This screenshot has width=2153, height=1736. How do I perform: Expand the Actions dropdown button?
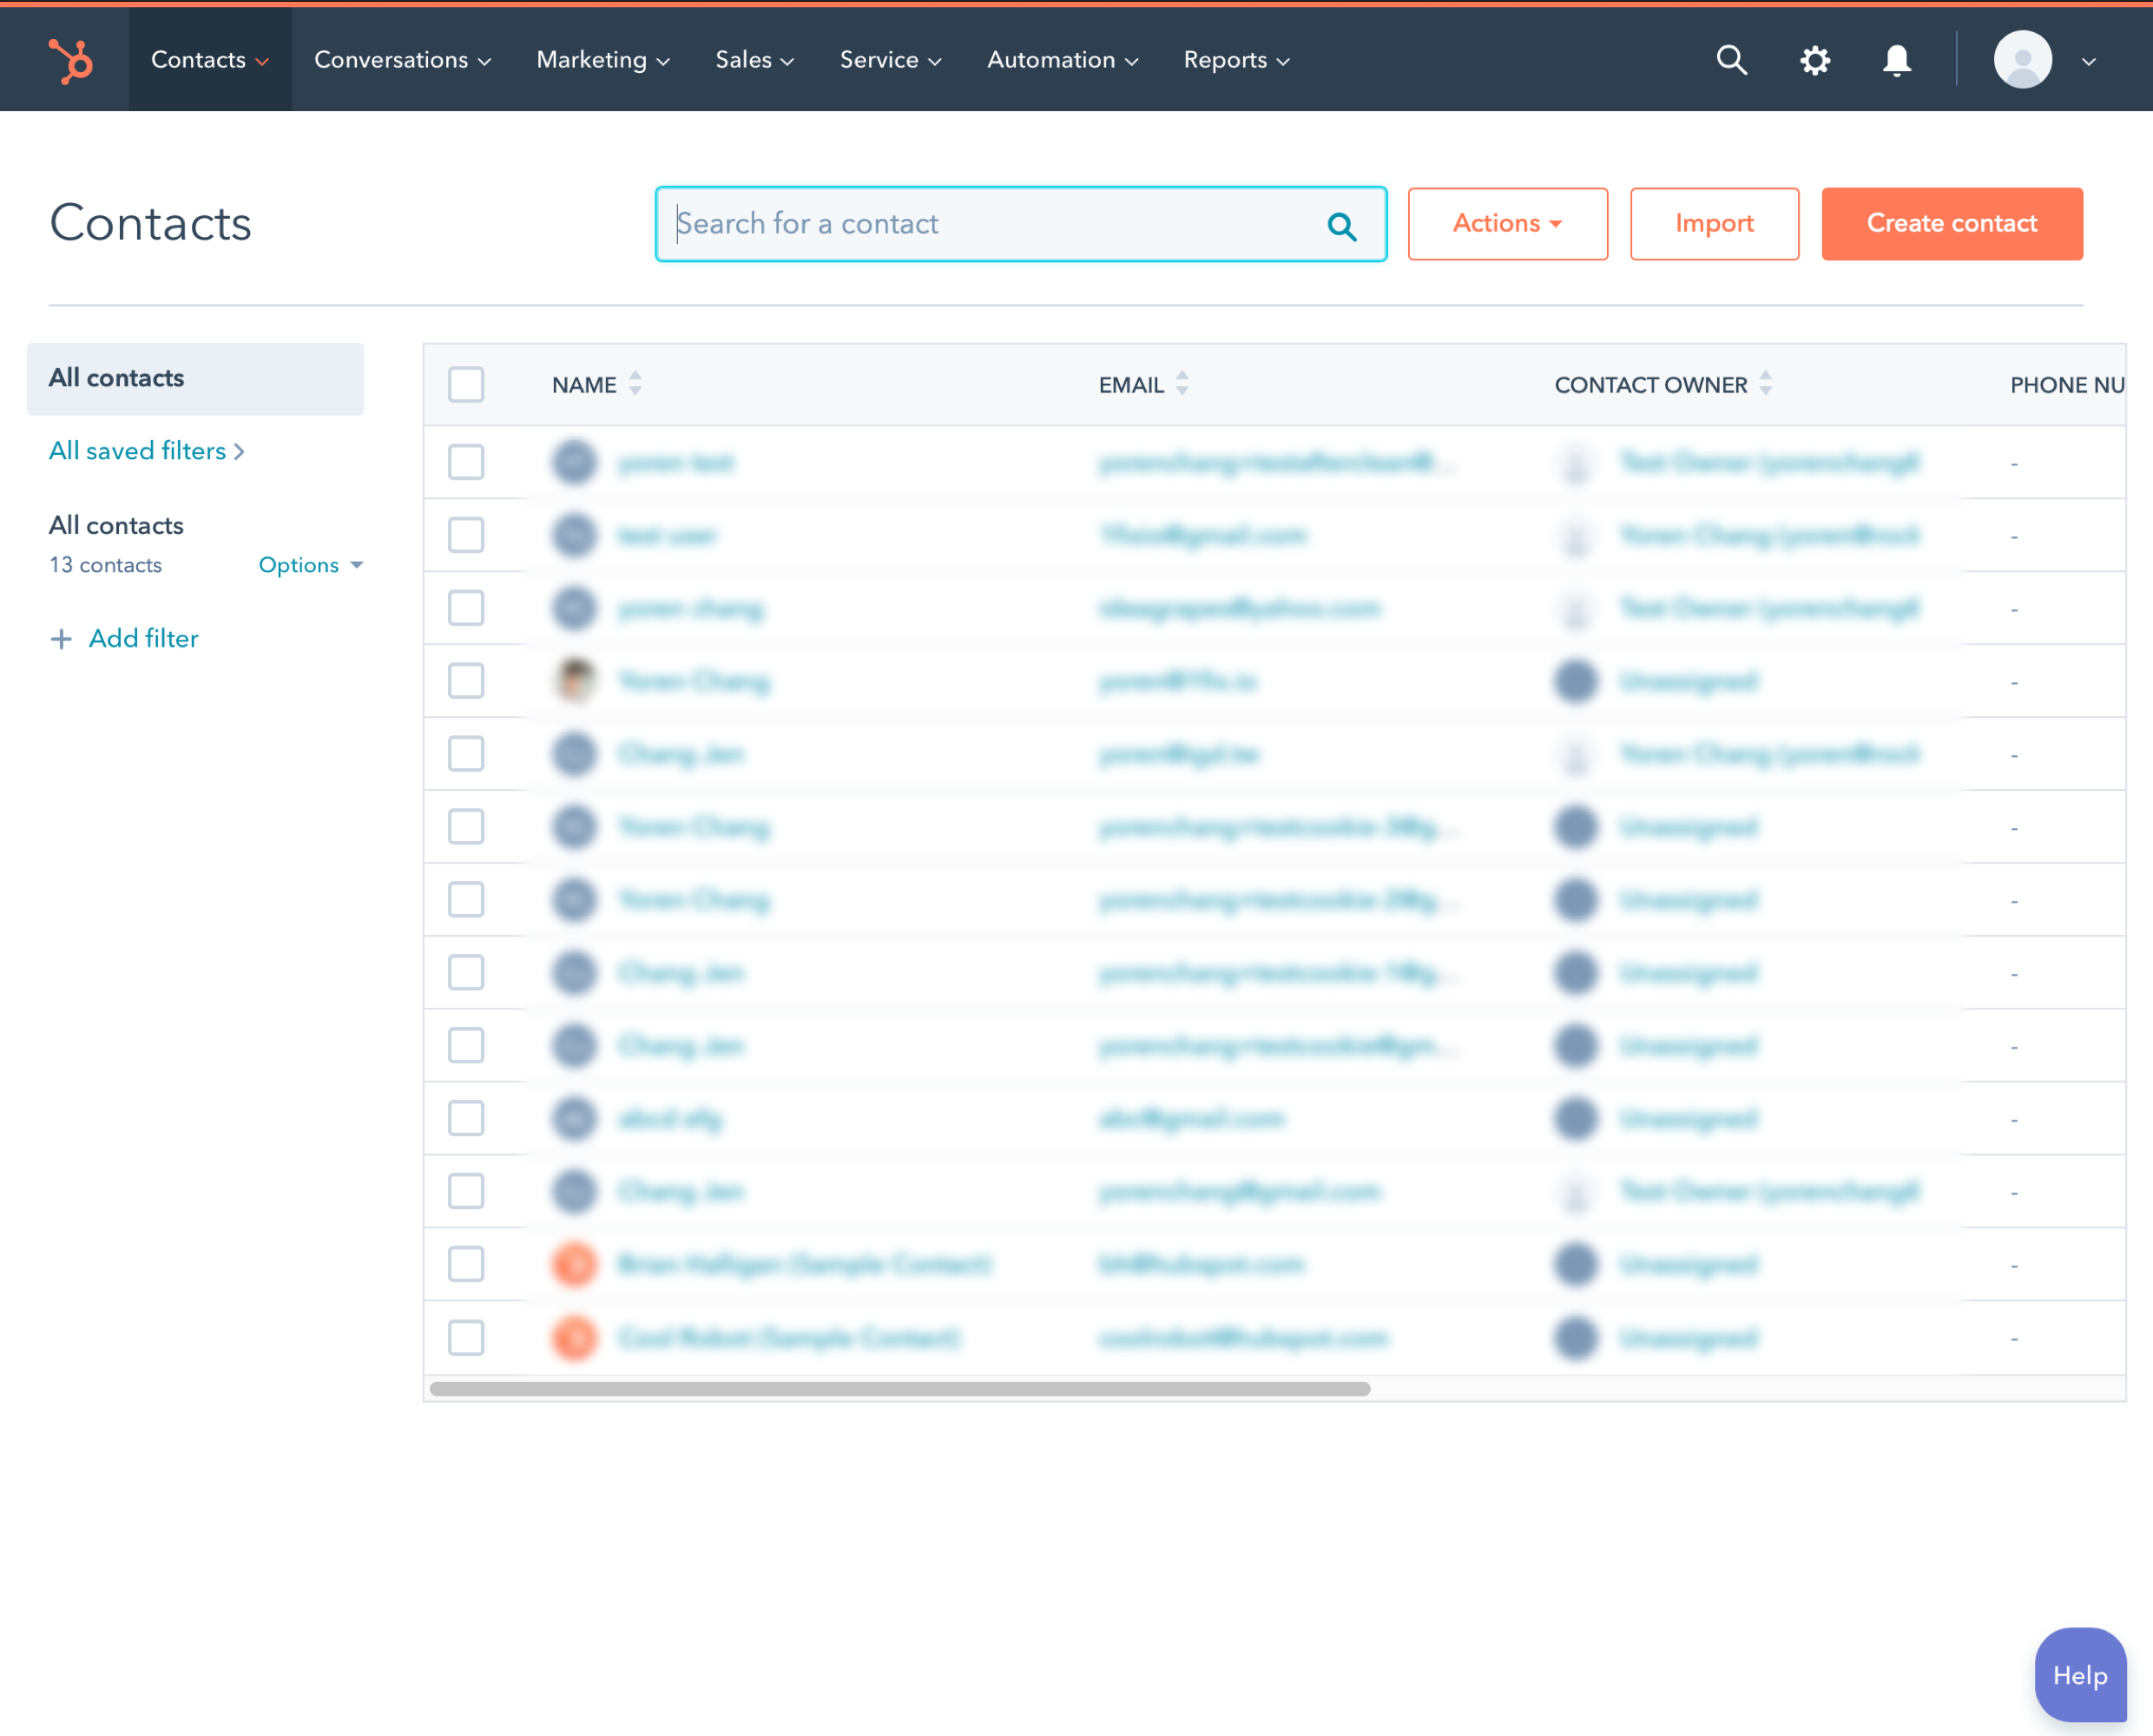coord(1507,224)
